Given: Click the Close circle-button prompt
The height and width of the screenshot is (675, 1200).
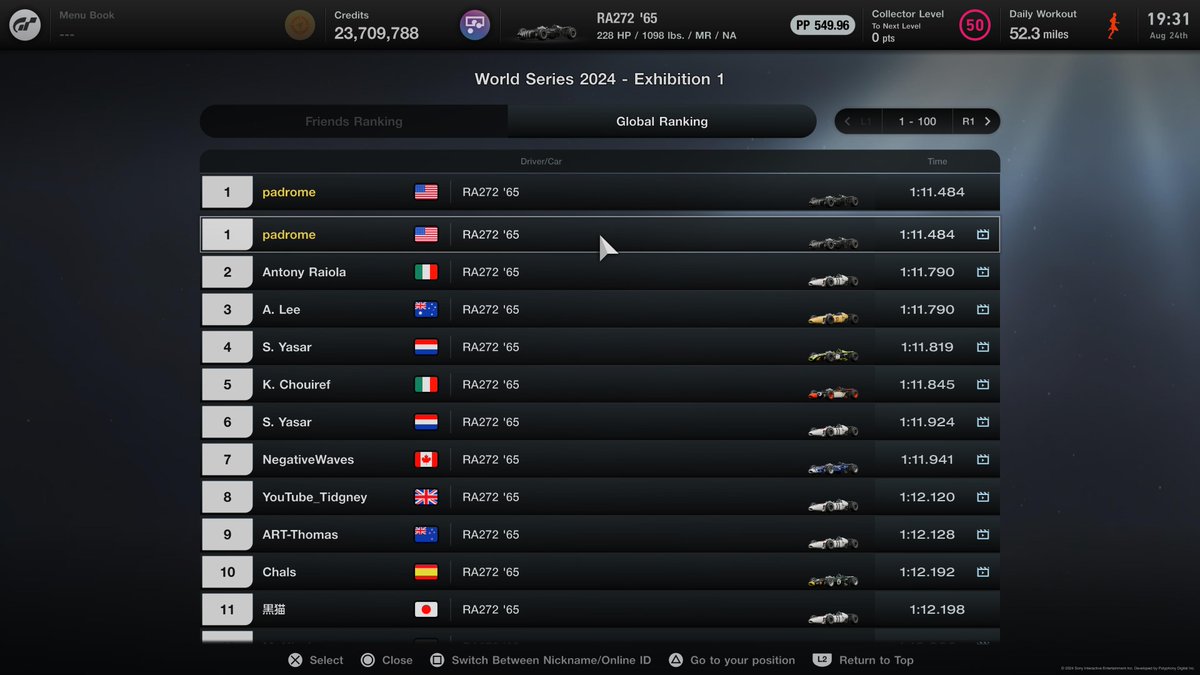Looking at the screenshot, I should point(386,660).
